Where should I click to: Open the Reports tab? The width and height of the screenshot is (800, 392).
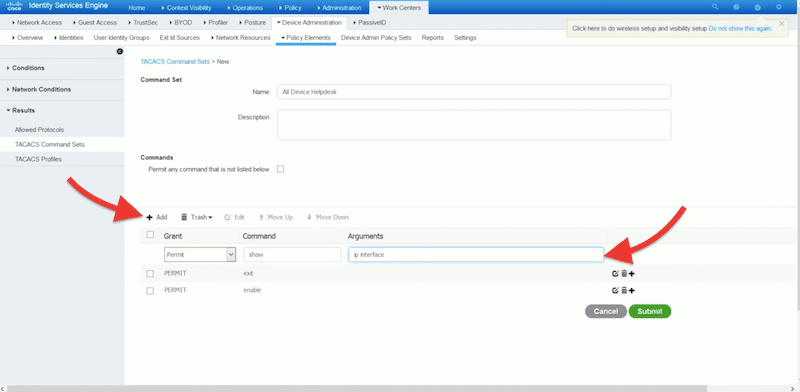[x=433, y=38]
